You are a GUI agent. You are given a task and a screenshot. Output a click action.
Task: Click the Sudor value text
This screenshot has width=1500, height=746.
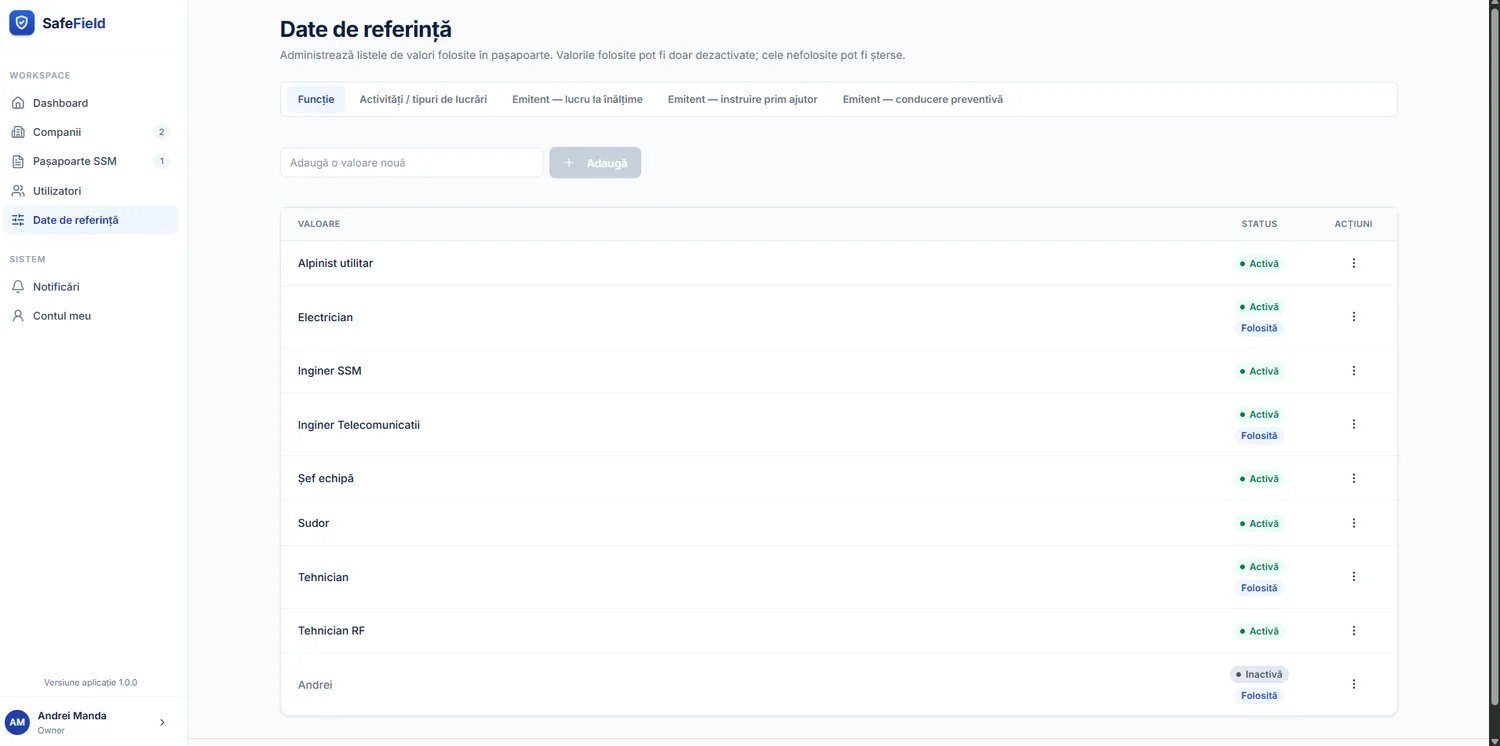coord(313,523)
